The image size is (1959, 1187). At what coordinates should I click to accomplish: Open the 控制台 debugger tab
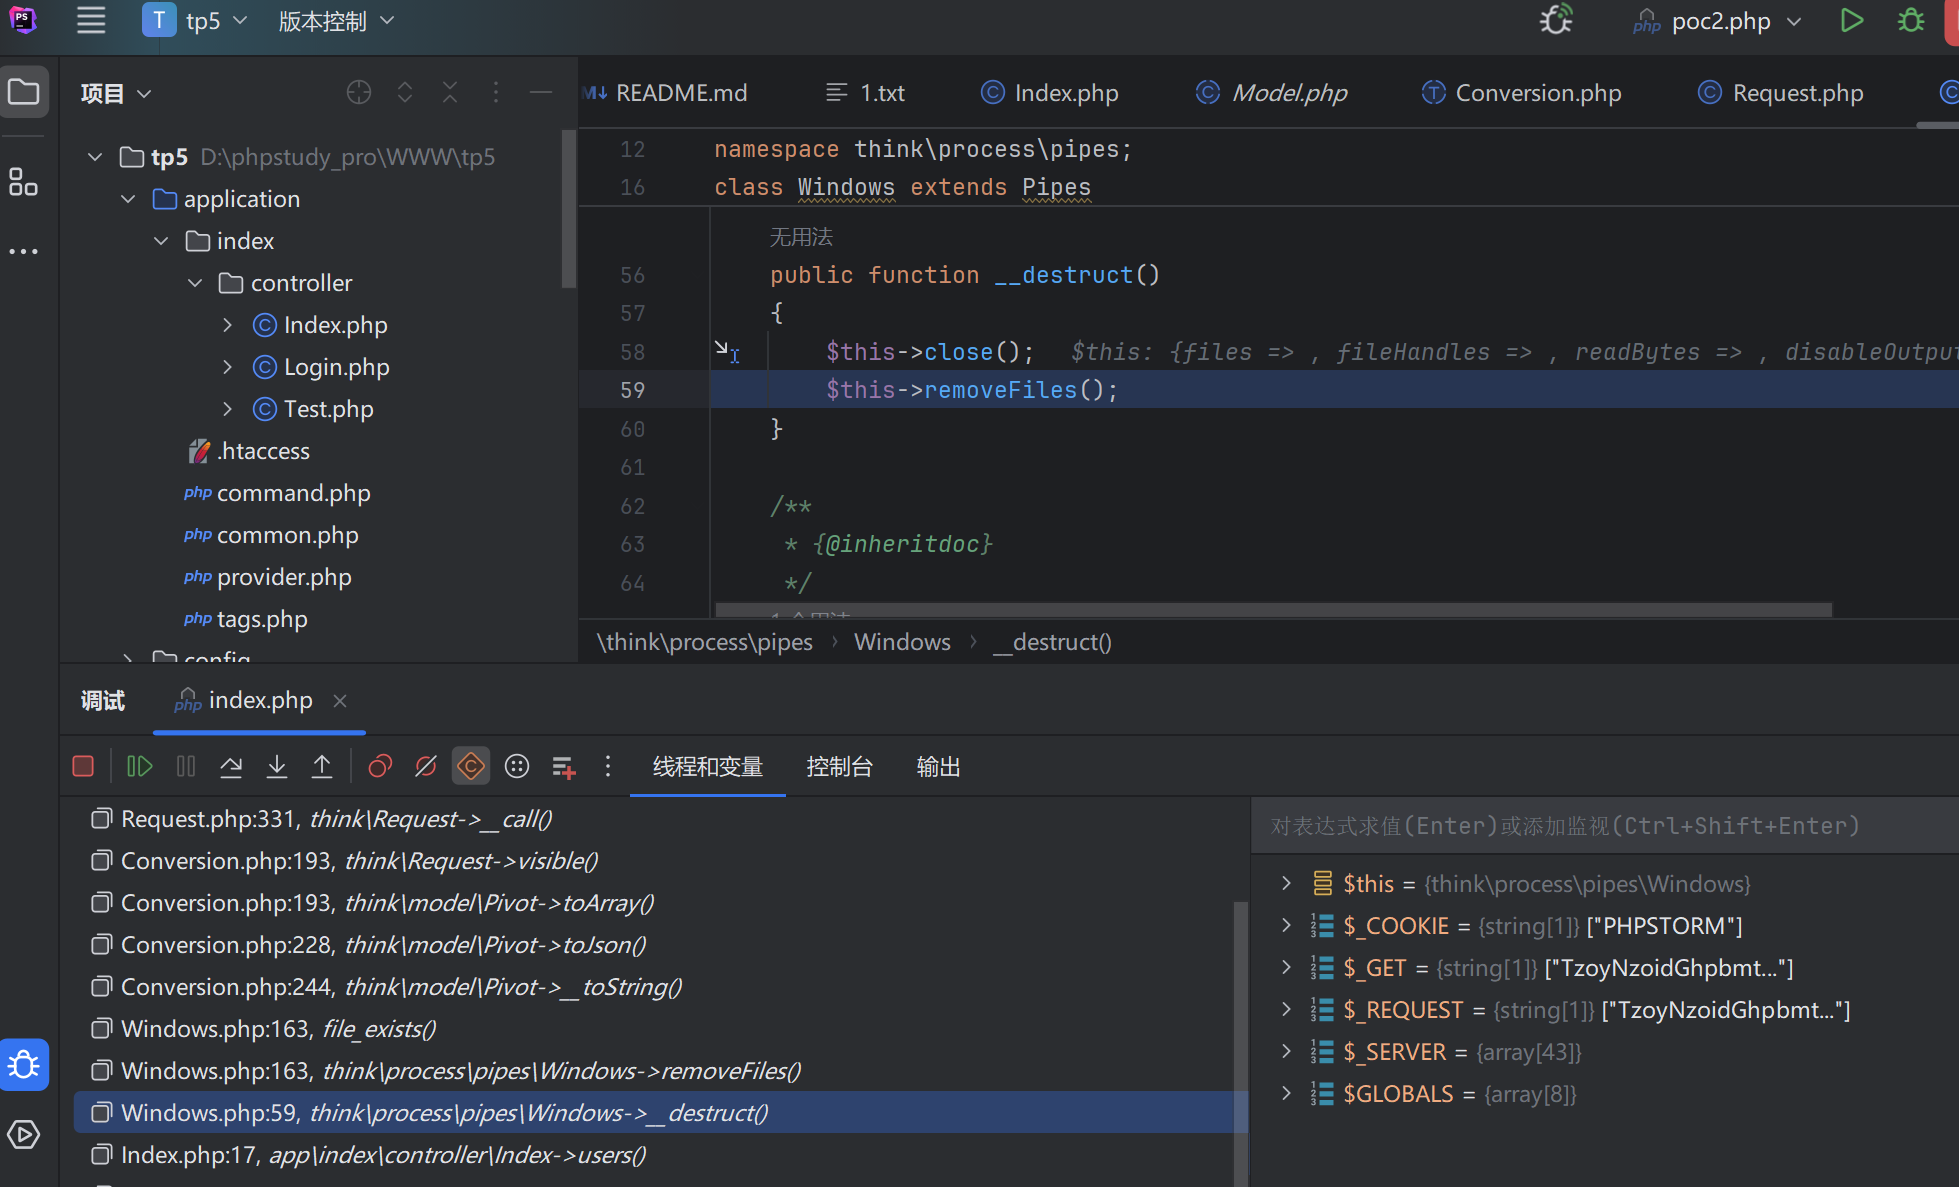(x=839, y=767)
